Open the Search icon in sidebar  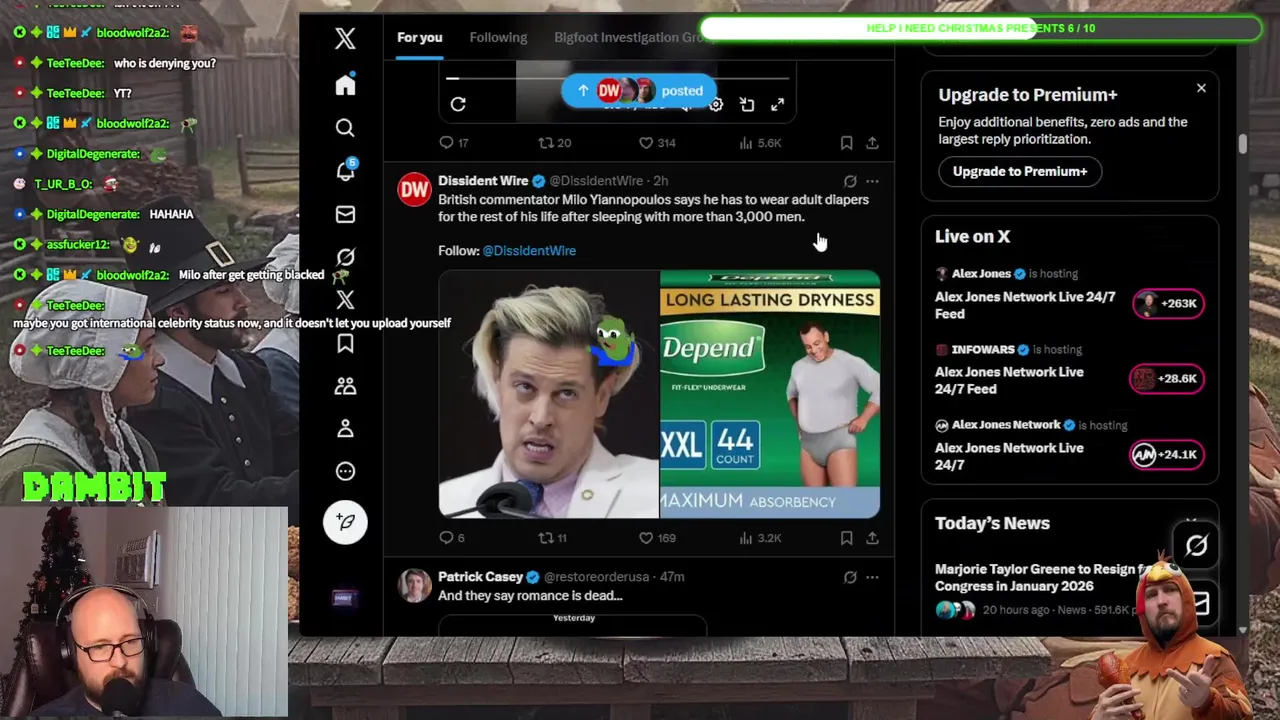tap(345, 128)
